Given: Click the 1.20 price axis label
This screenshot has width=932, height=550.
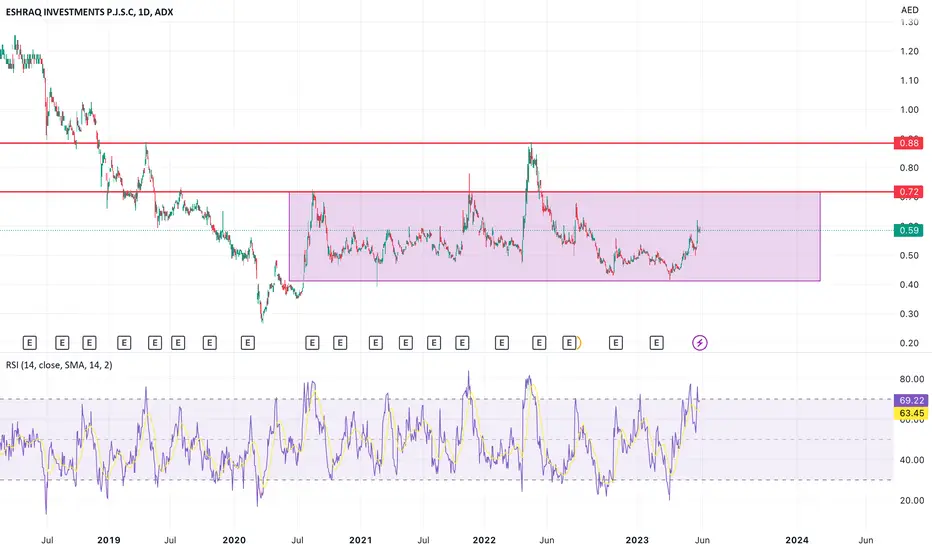Looking at the screenshot, I should (x=909, y=51).
